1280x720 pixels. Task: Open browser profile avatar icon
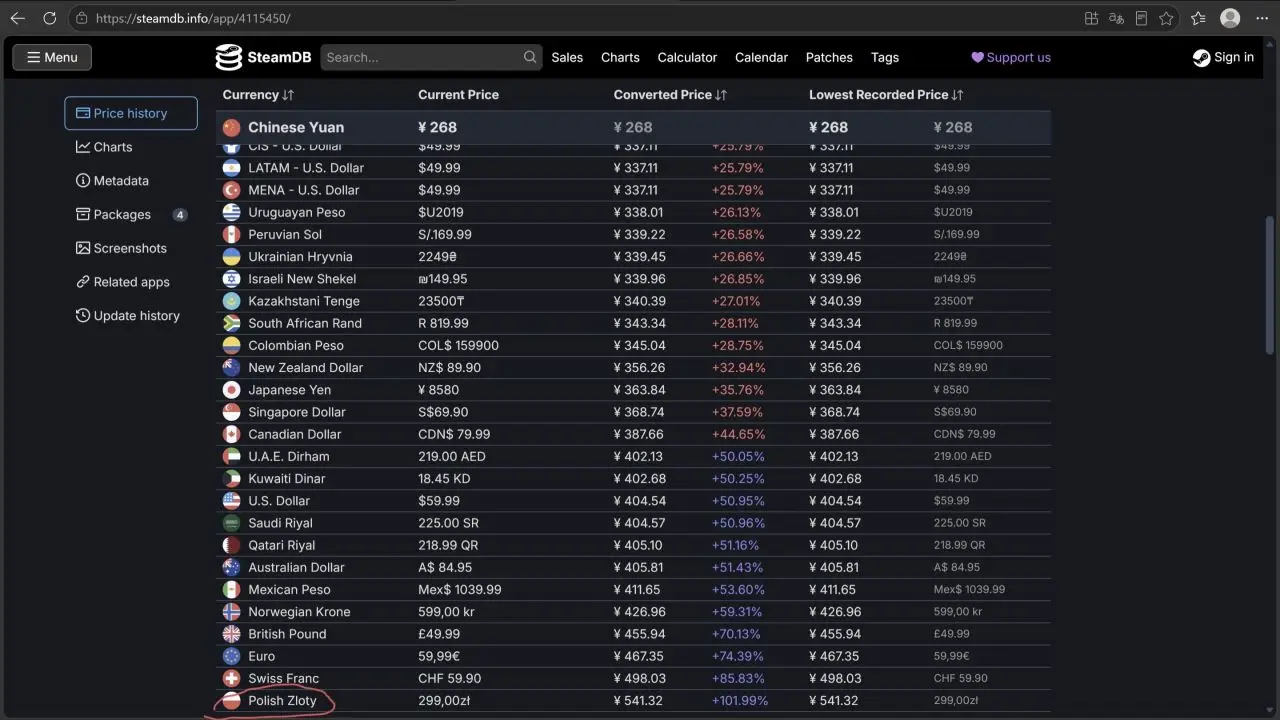[x=1231, y=18]
